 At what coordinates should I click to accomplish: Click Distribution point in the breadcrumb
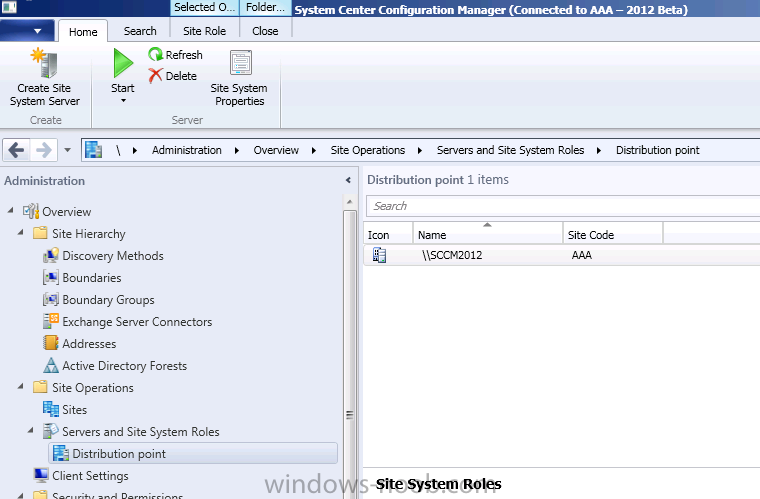[658, 150]
